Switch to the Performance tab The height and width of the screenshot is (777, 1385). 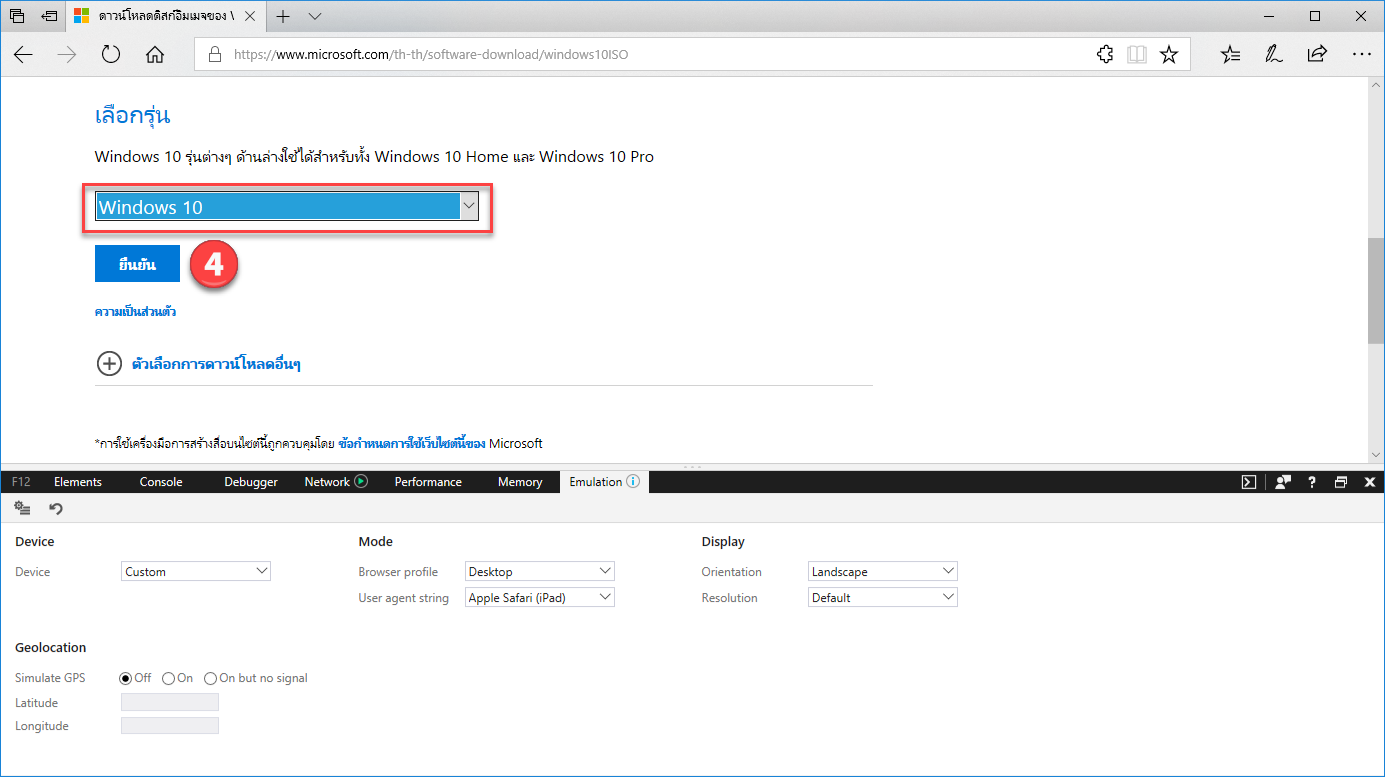click(x=428, y=482)
